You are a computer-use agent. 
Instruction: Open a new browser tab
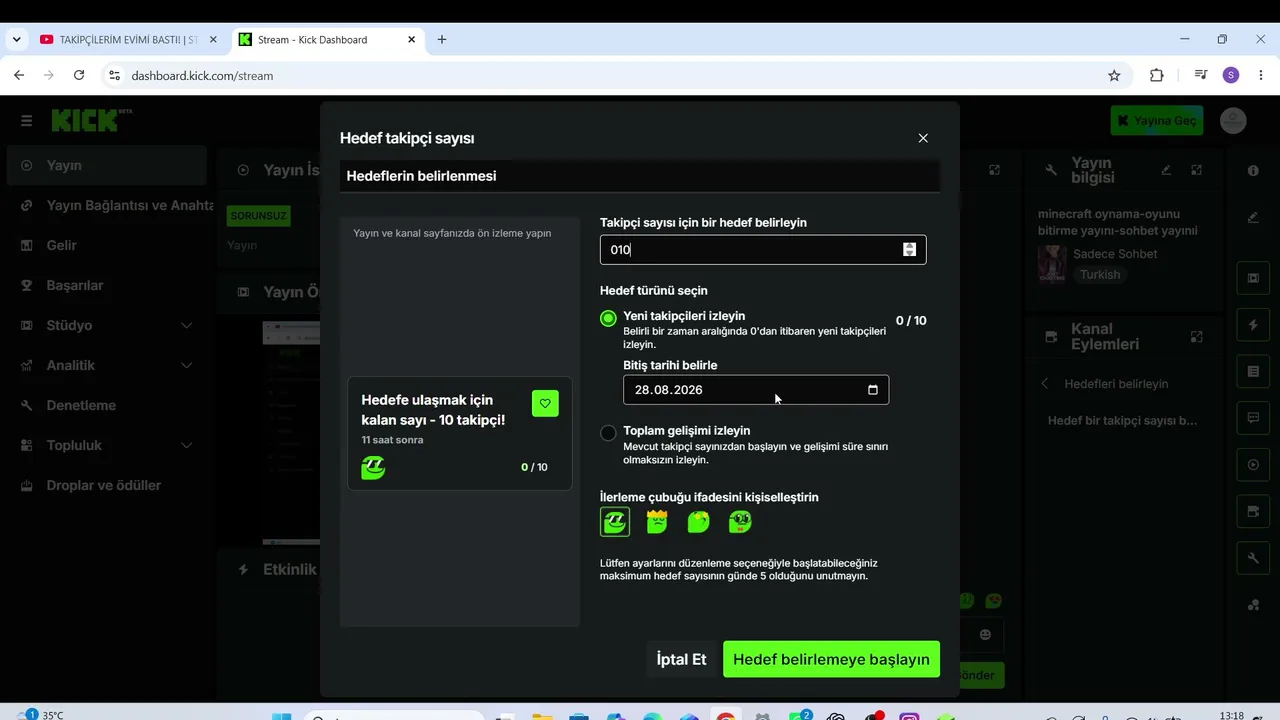442,40
